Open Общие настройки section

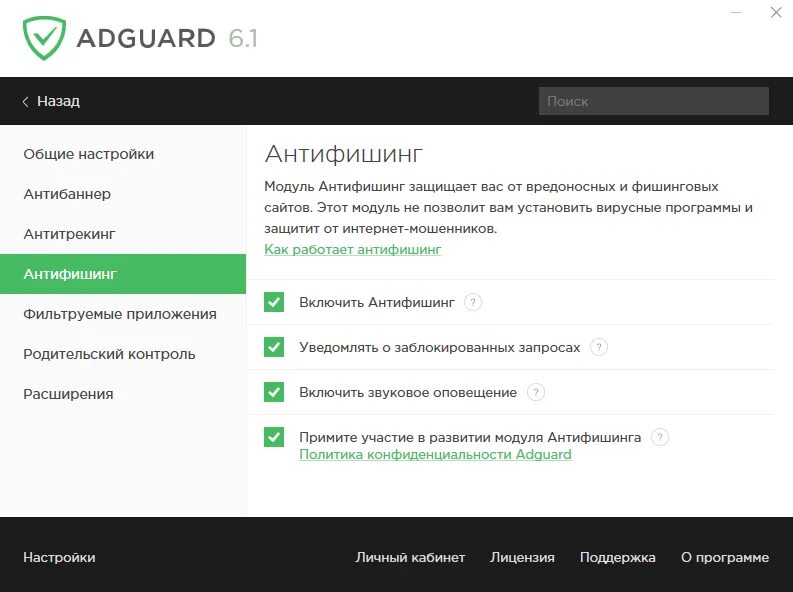(123, 154)
